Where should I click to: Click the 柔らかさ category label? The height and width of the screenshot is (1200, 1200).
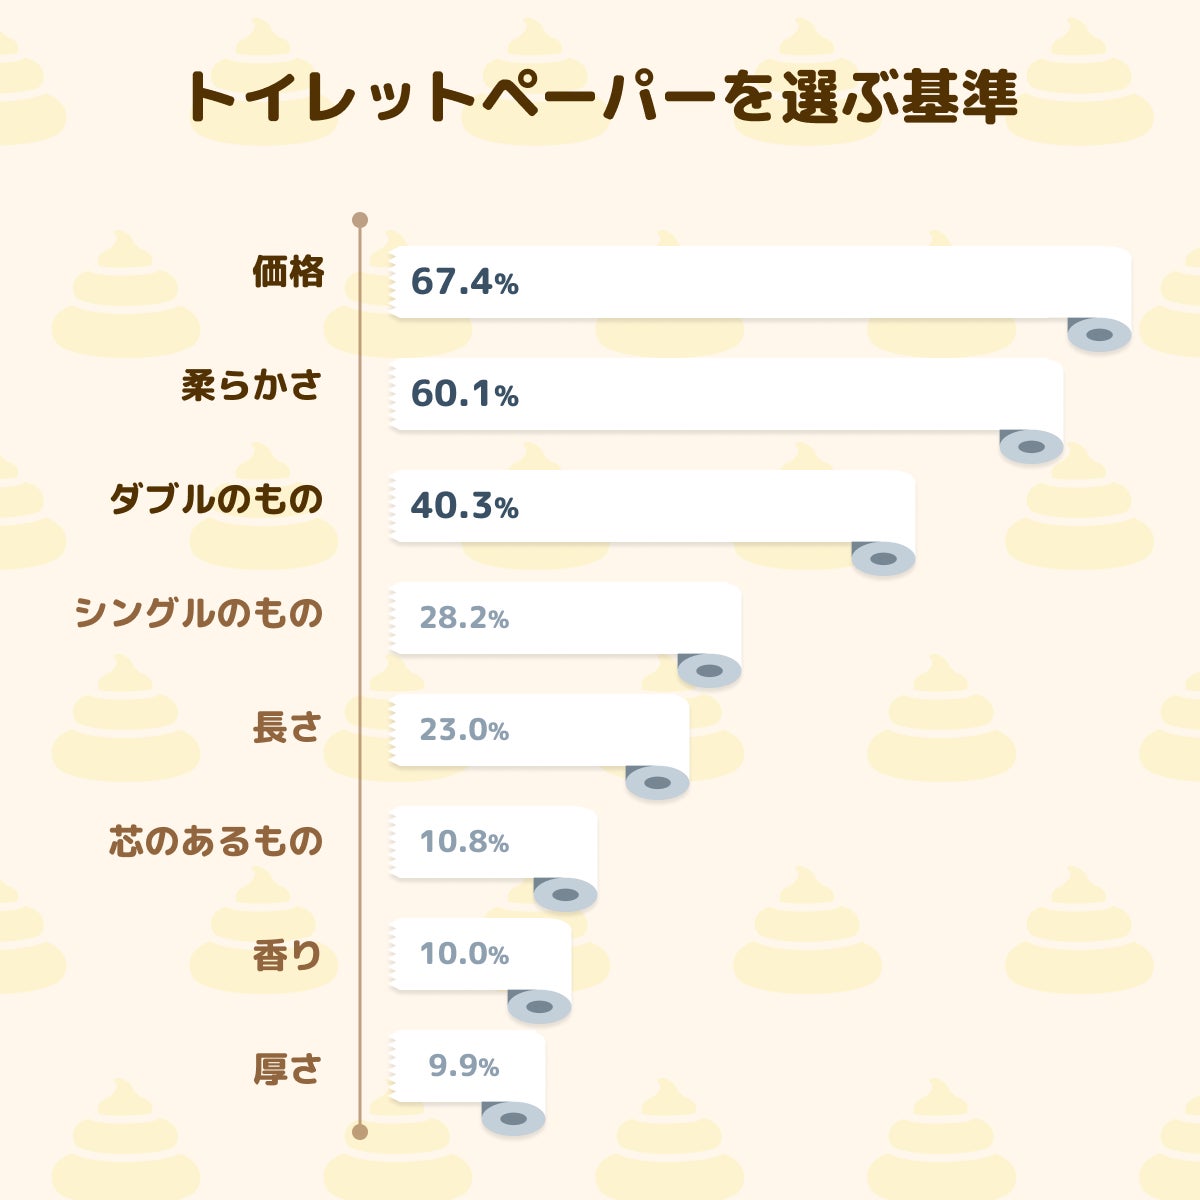tap(252, 386)
